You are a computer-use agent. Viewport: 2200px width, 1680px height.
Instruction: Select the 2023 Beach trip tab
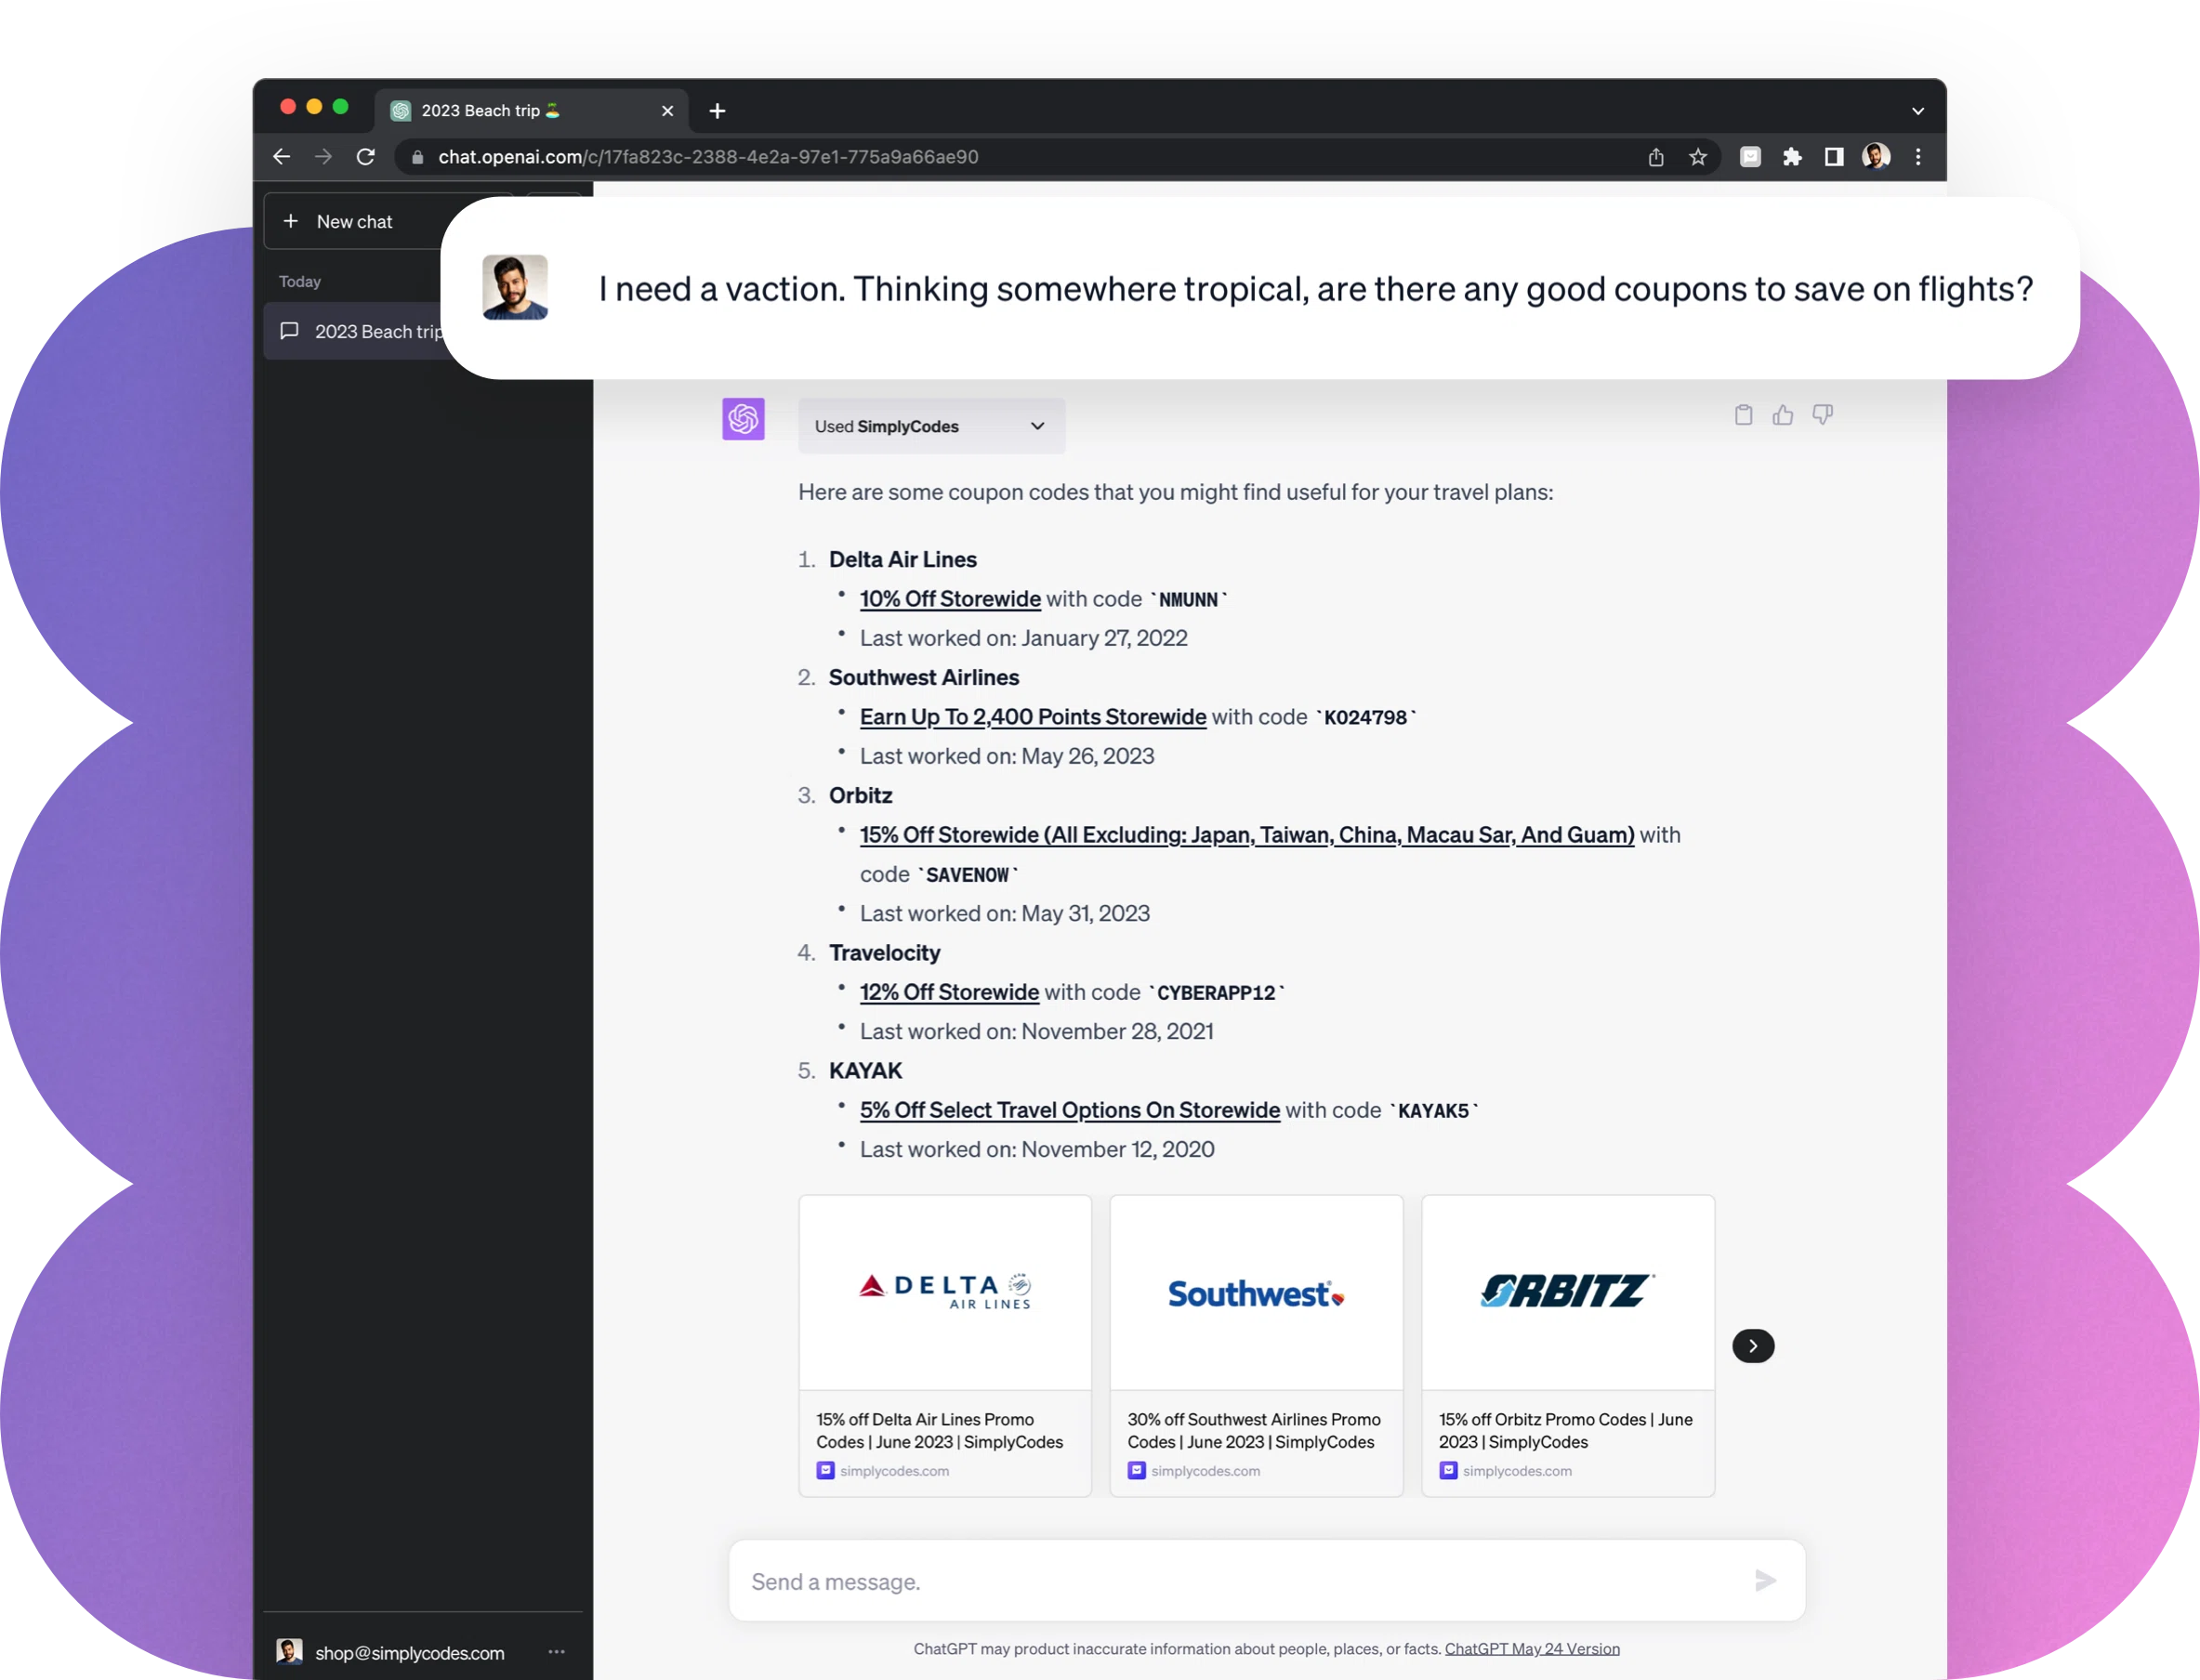pos(530,111)
